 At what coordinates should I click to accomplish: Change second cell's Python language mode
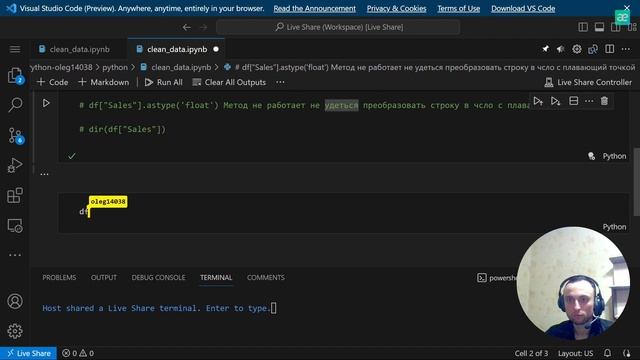[x=614, y=227]
